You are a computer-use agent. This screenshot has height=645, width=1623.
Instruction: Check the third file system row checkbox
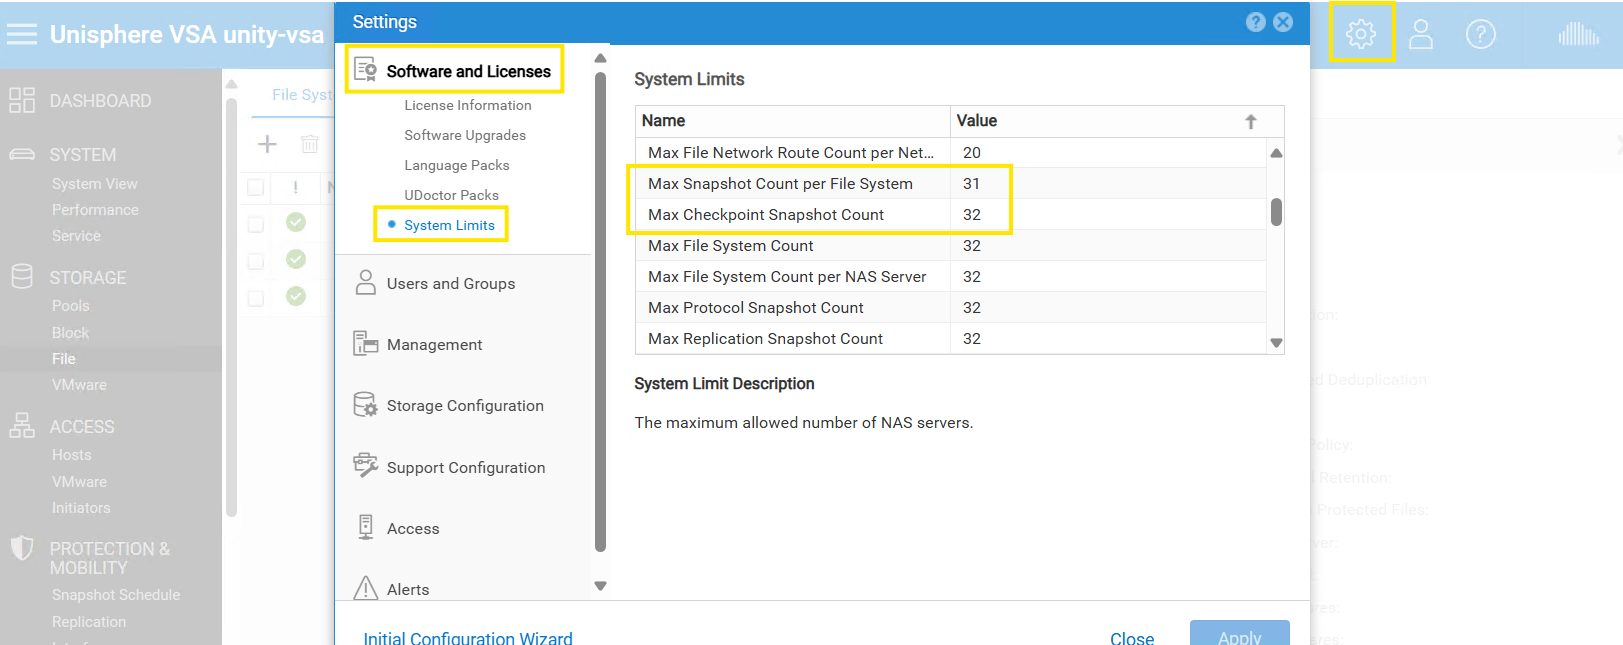tap(256, 298)
